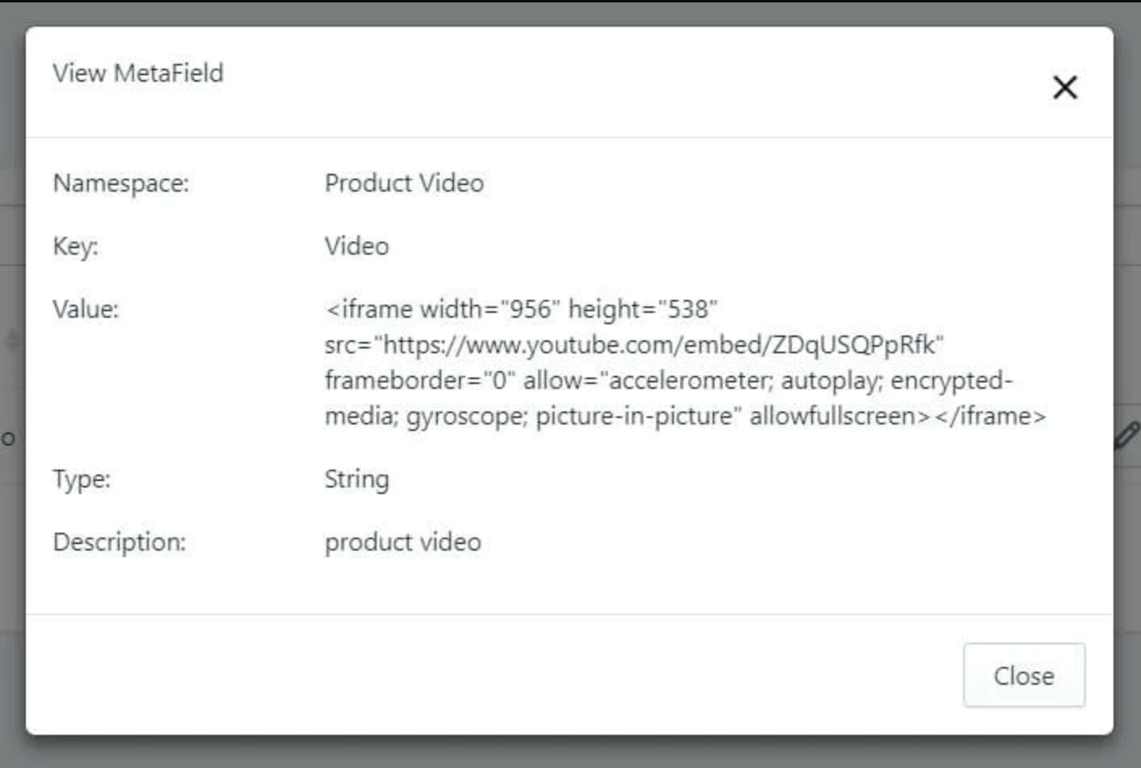
Task: Click the pencil edit icon behind the modal
Action: [1127, 436]
